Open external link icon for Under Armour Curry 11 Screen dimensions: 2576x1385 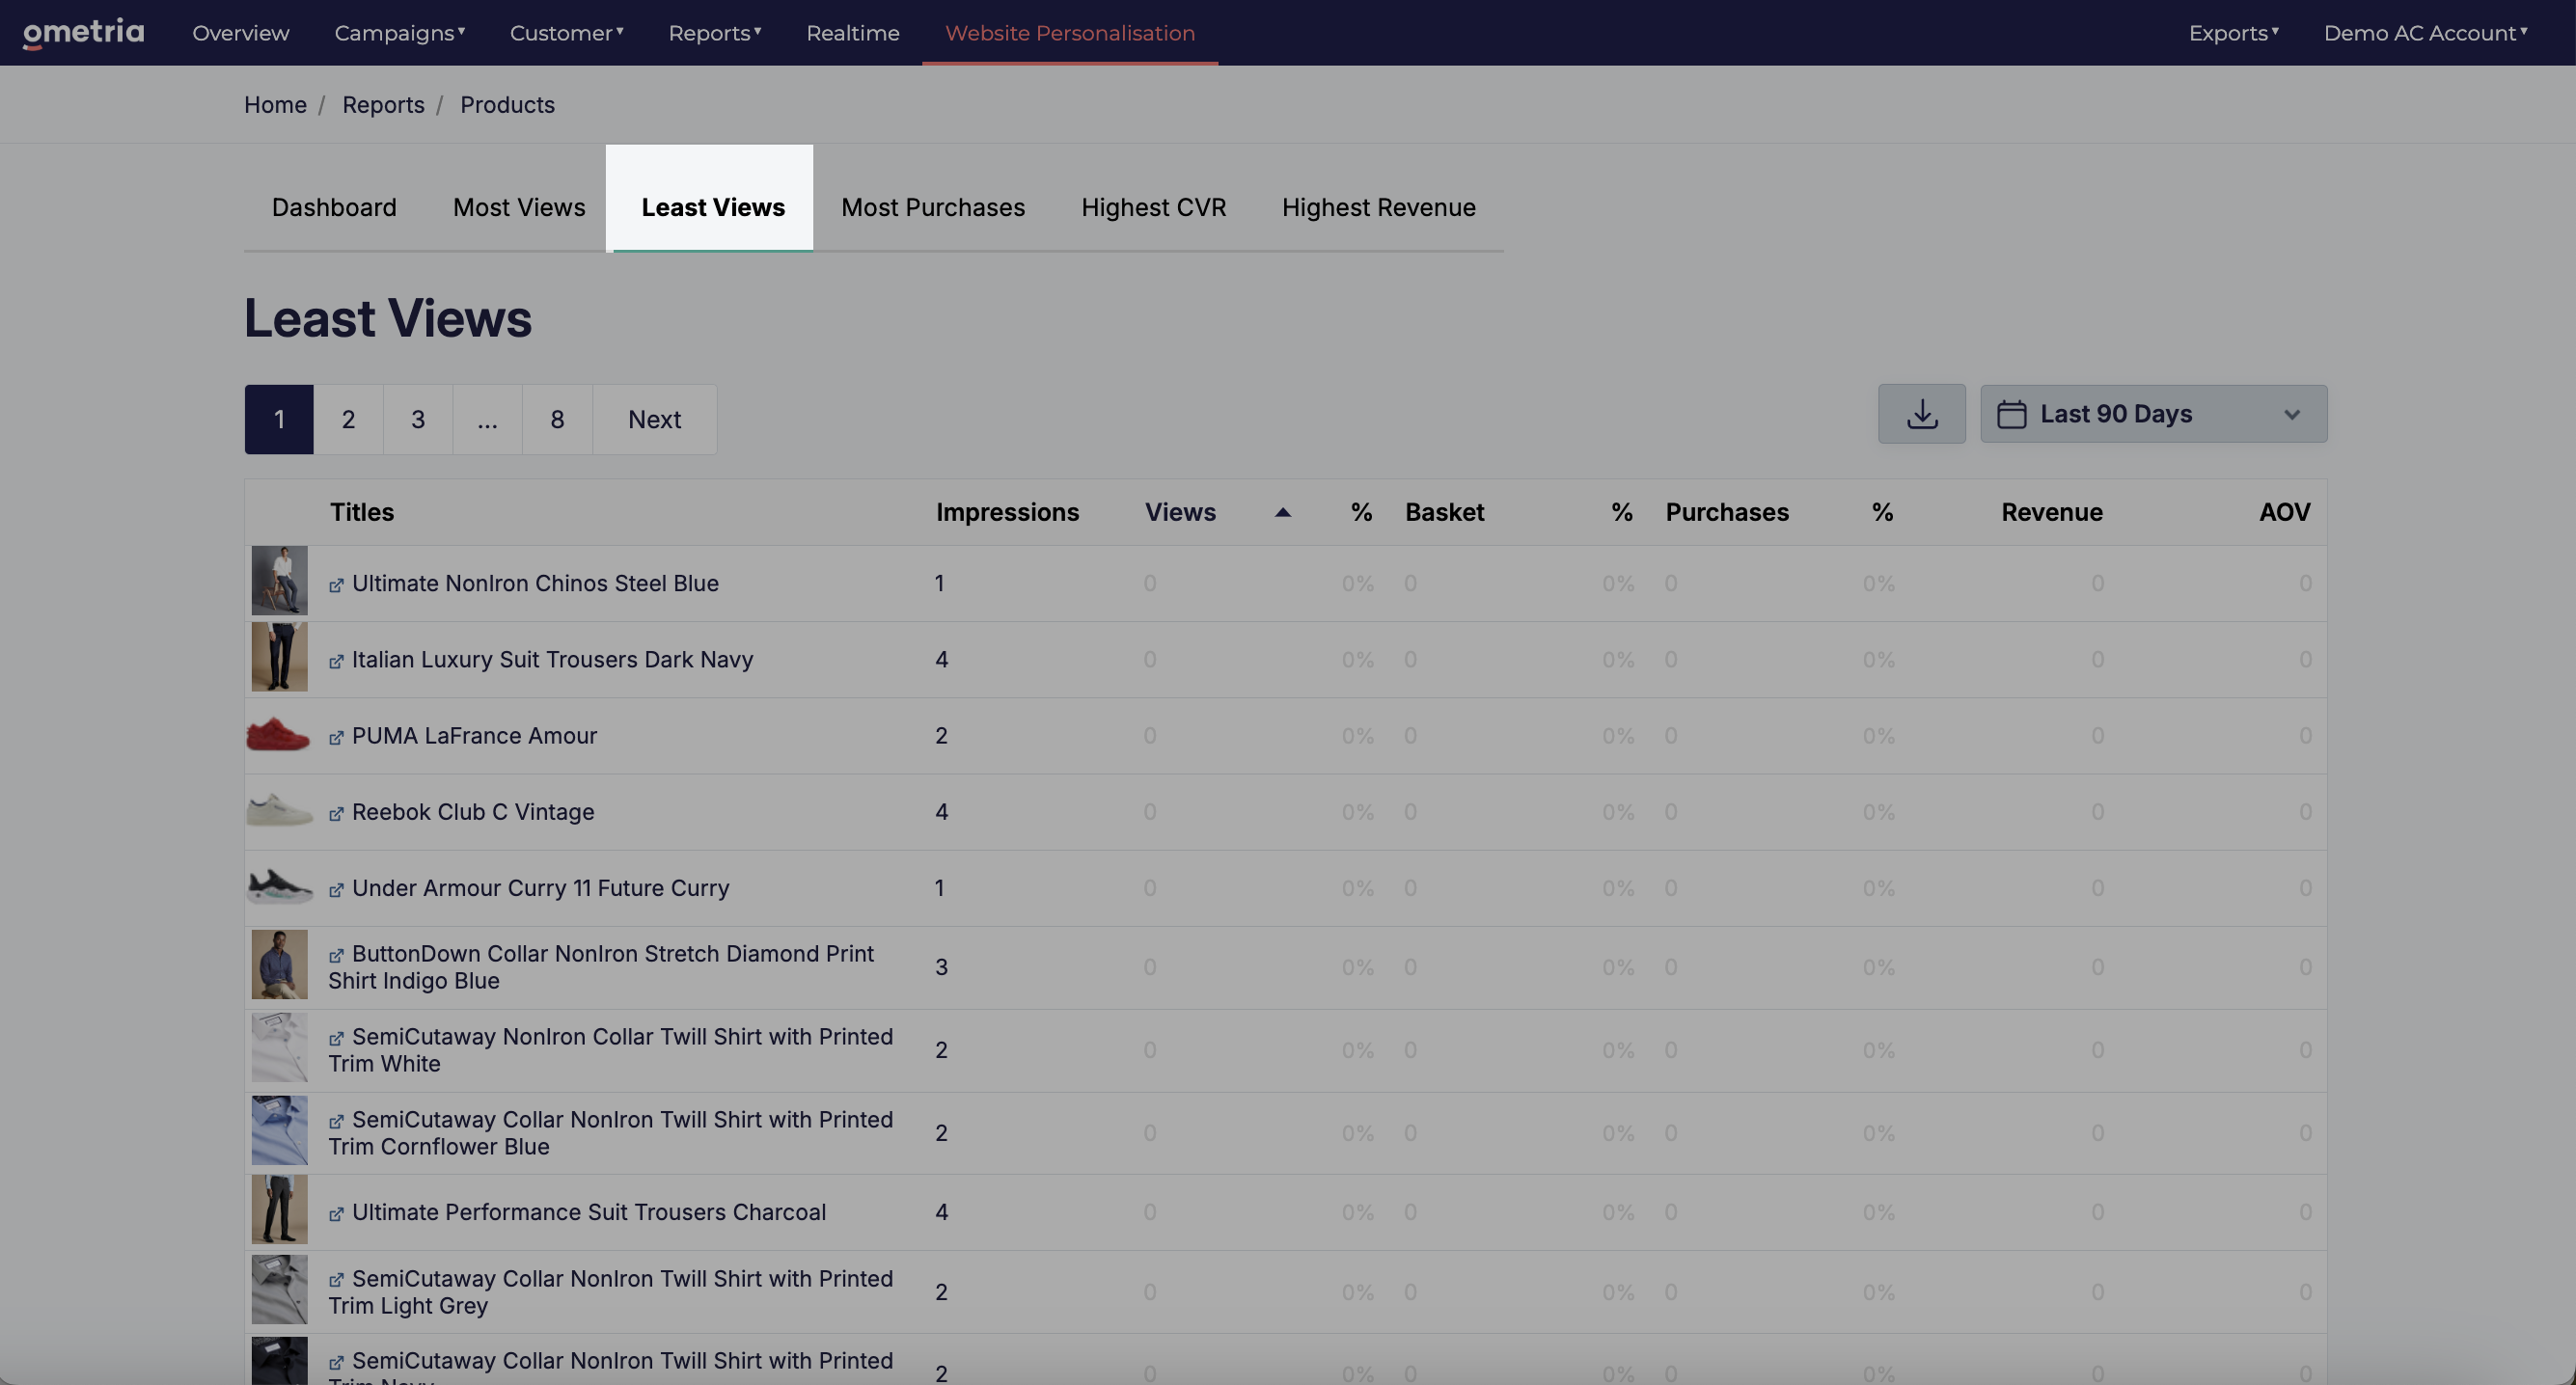pyautogui.click(x=336, y=889)
